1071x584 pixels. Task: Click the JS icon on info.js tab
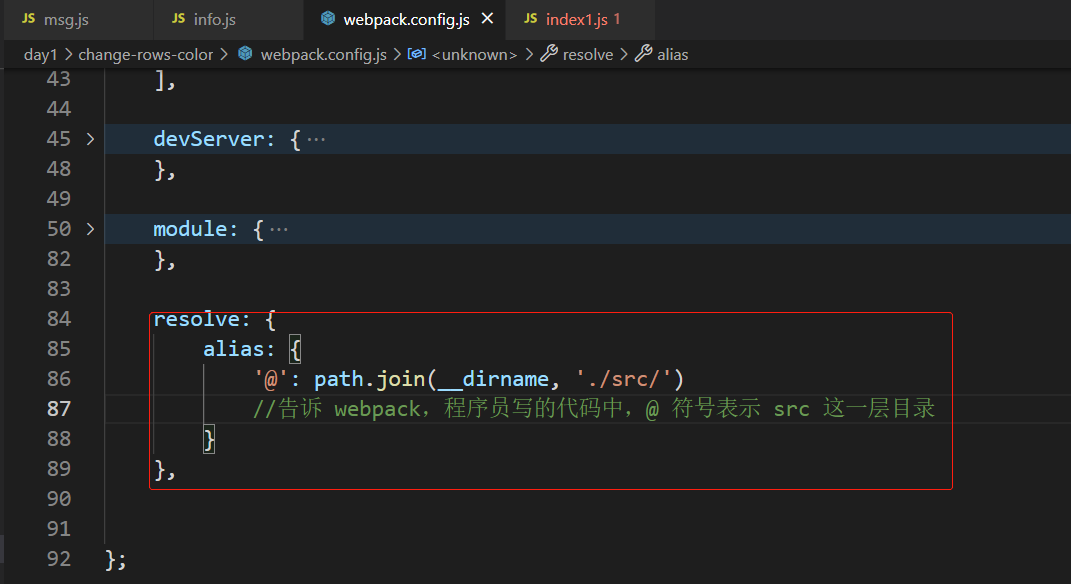click(178, 19)
